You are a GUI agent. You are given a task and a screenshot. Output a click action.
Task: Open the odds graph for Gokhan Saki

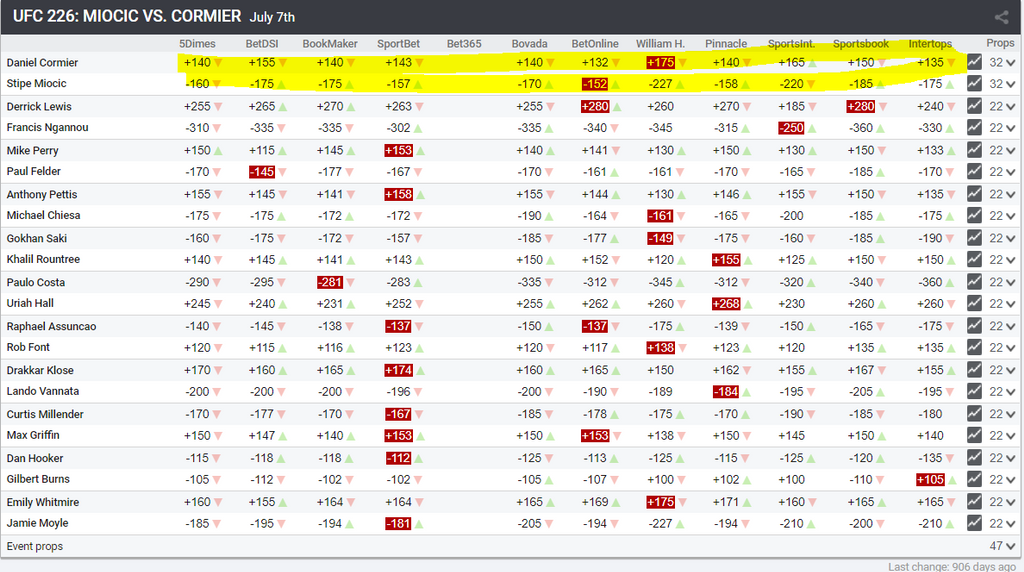click(974, 238)
